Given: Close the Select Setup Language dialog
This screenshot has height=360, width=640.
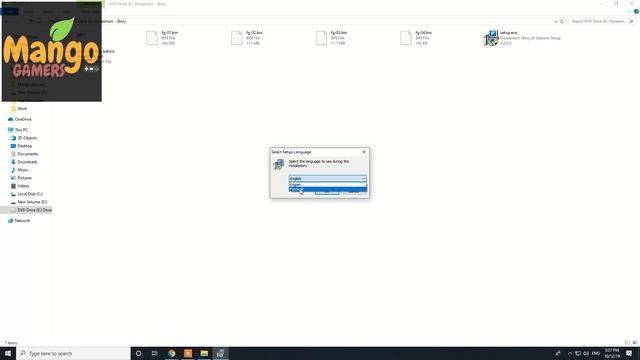Looking at the screenshot, I should [364, 152].
